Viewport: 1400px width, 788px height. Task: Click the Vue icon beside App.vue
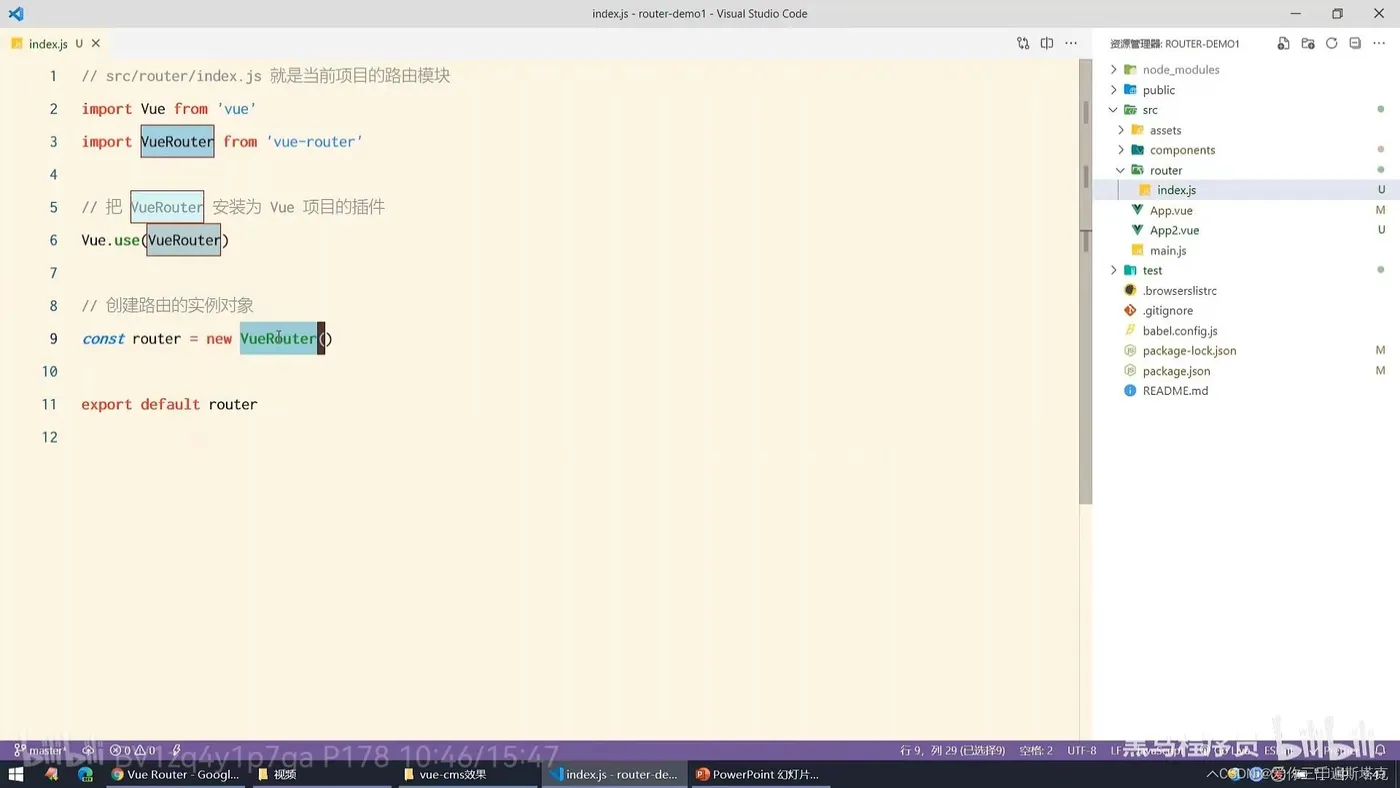click(x=1137, y=210)
